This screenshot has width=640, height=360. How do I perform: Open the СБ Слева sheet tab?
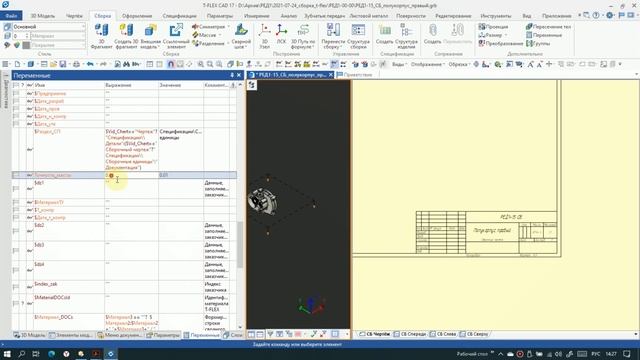(x=443, y=334)
